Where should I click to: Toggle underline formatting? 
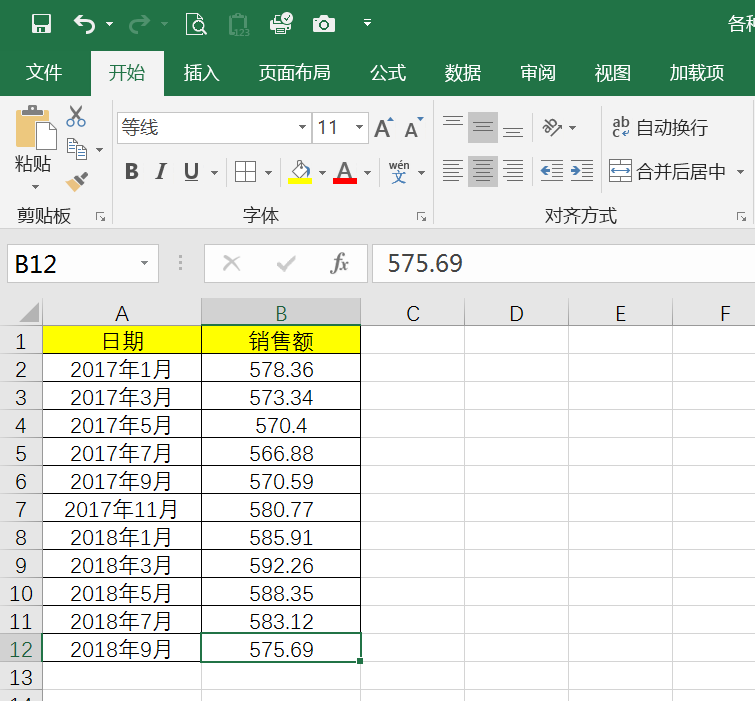click(191, 171)
